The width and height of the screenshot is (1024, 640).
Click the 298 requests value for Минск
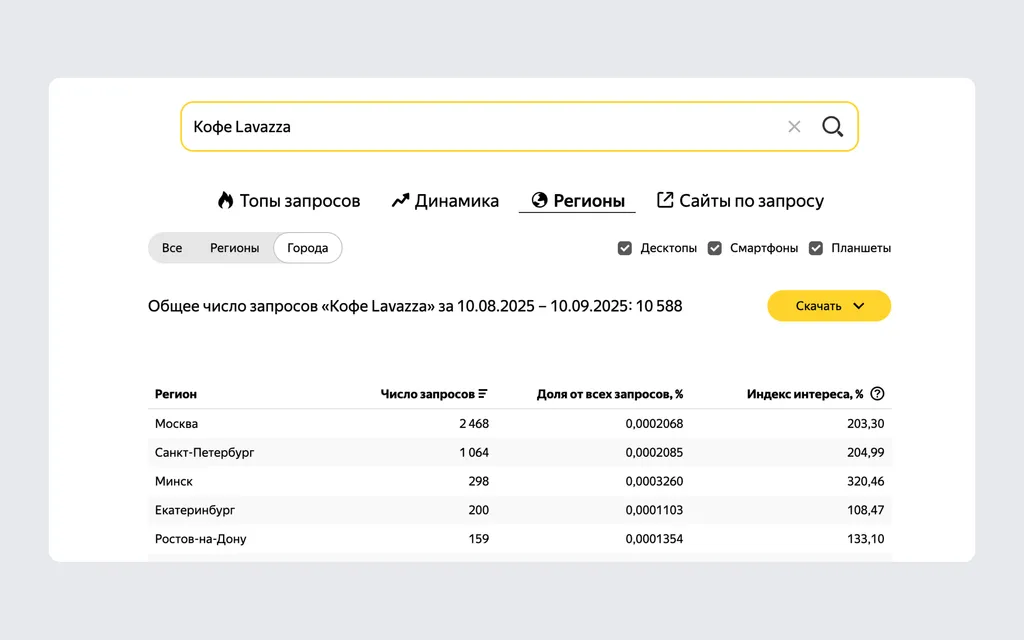point(479,481)
